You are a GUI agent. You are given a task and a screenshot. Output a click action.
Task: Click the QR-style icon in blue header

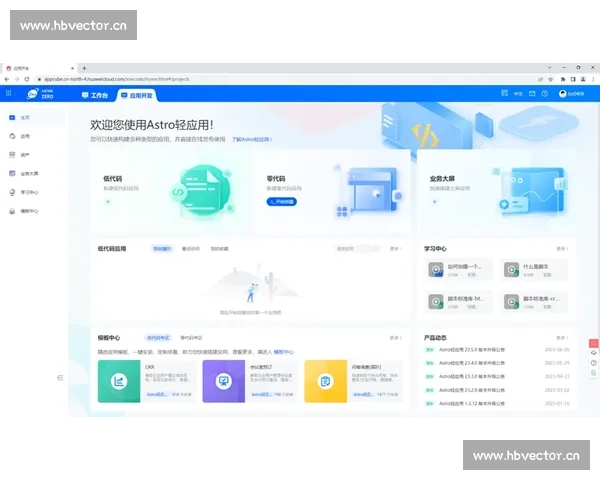pos(504,93)
